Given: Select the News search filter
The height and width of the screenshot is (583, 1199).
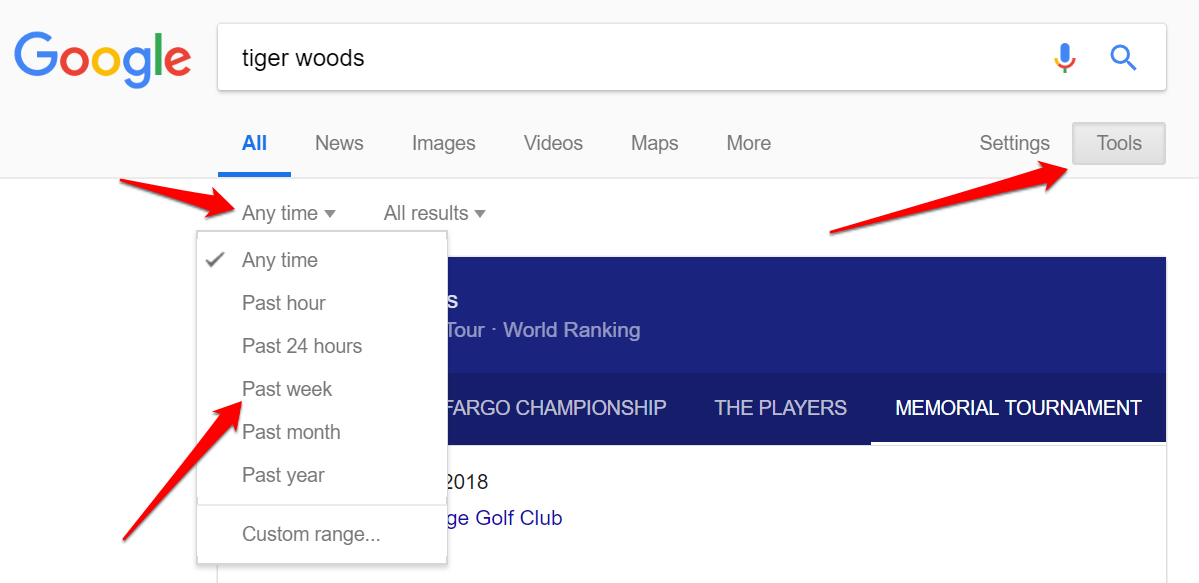Looking at the screenshot, I should pos(338,143).
